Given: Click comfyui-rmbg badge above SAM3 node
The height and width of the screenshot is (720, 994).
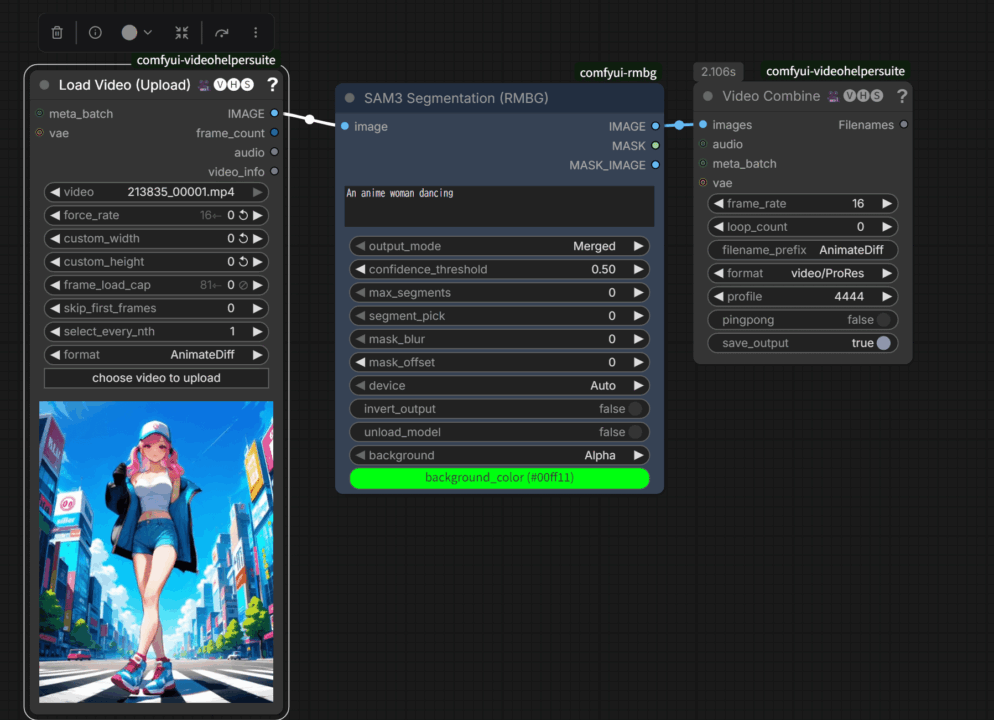Looking at the screenshot, I should coord(618,73).
